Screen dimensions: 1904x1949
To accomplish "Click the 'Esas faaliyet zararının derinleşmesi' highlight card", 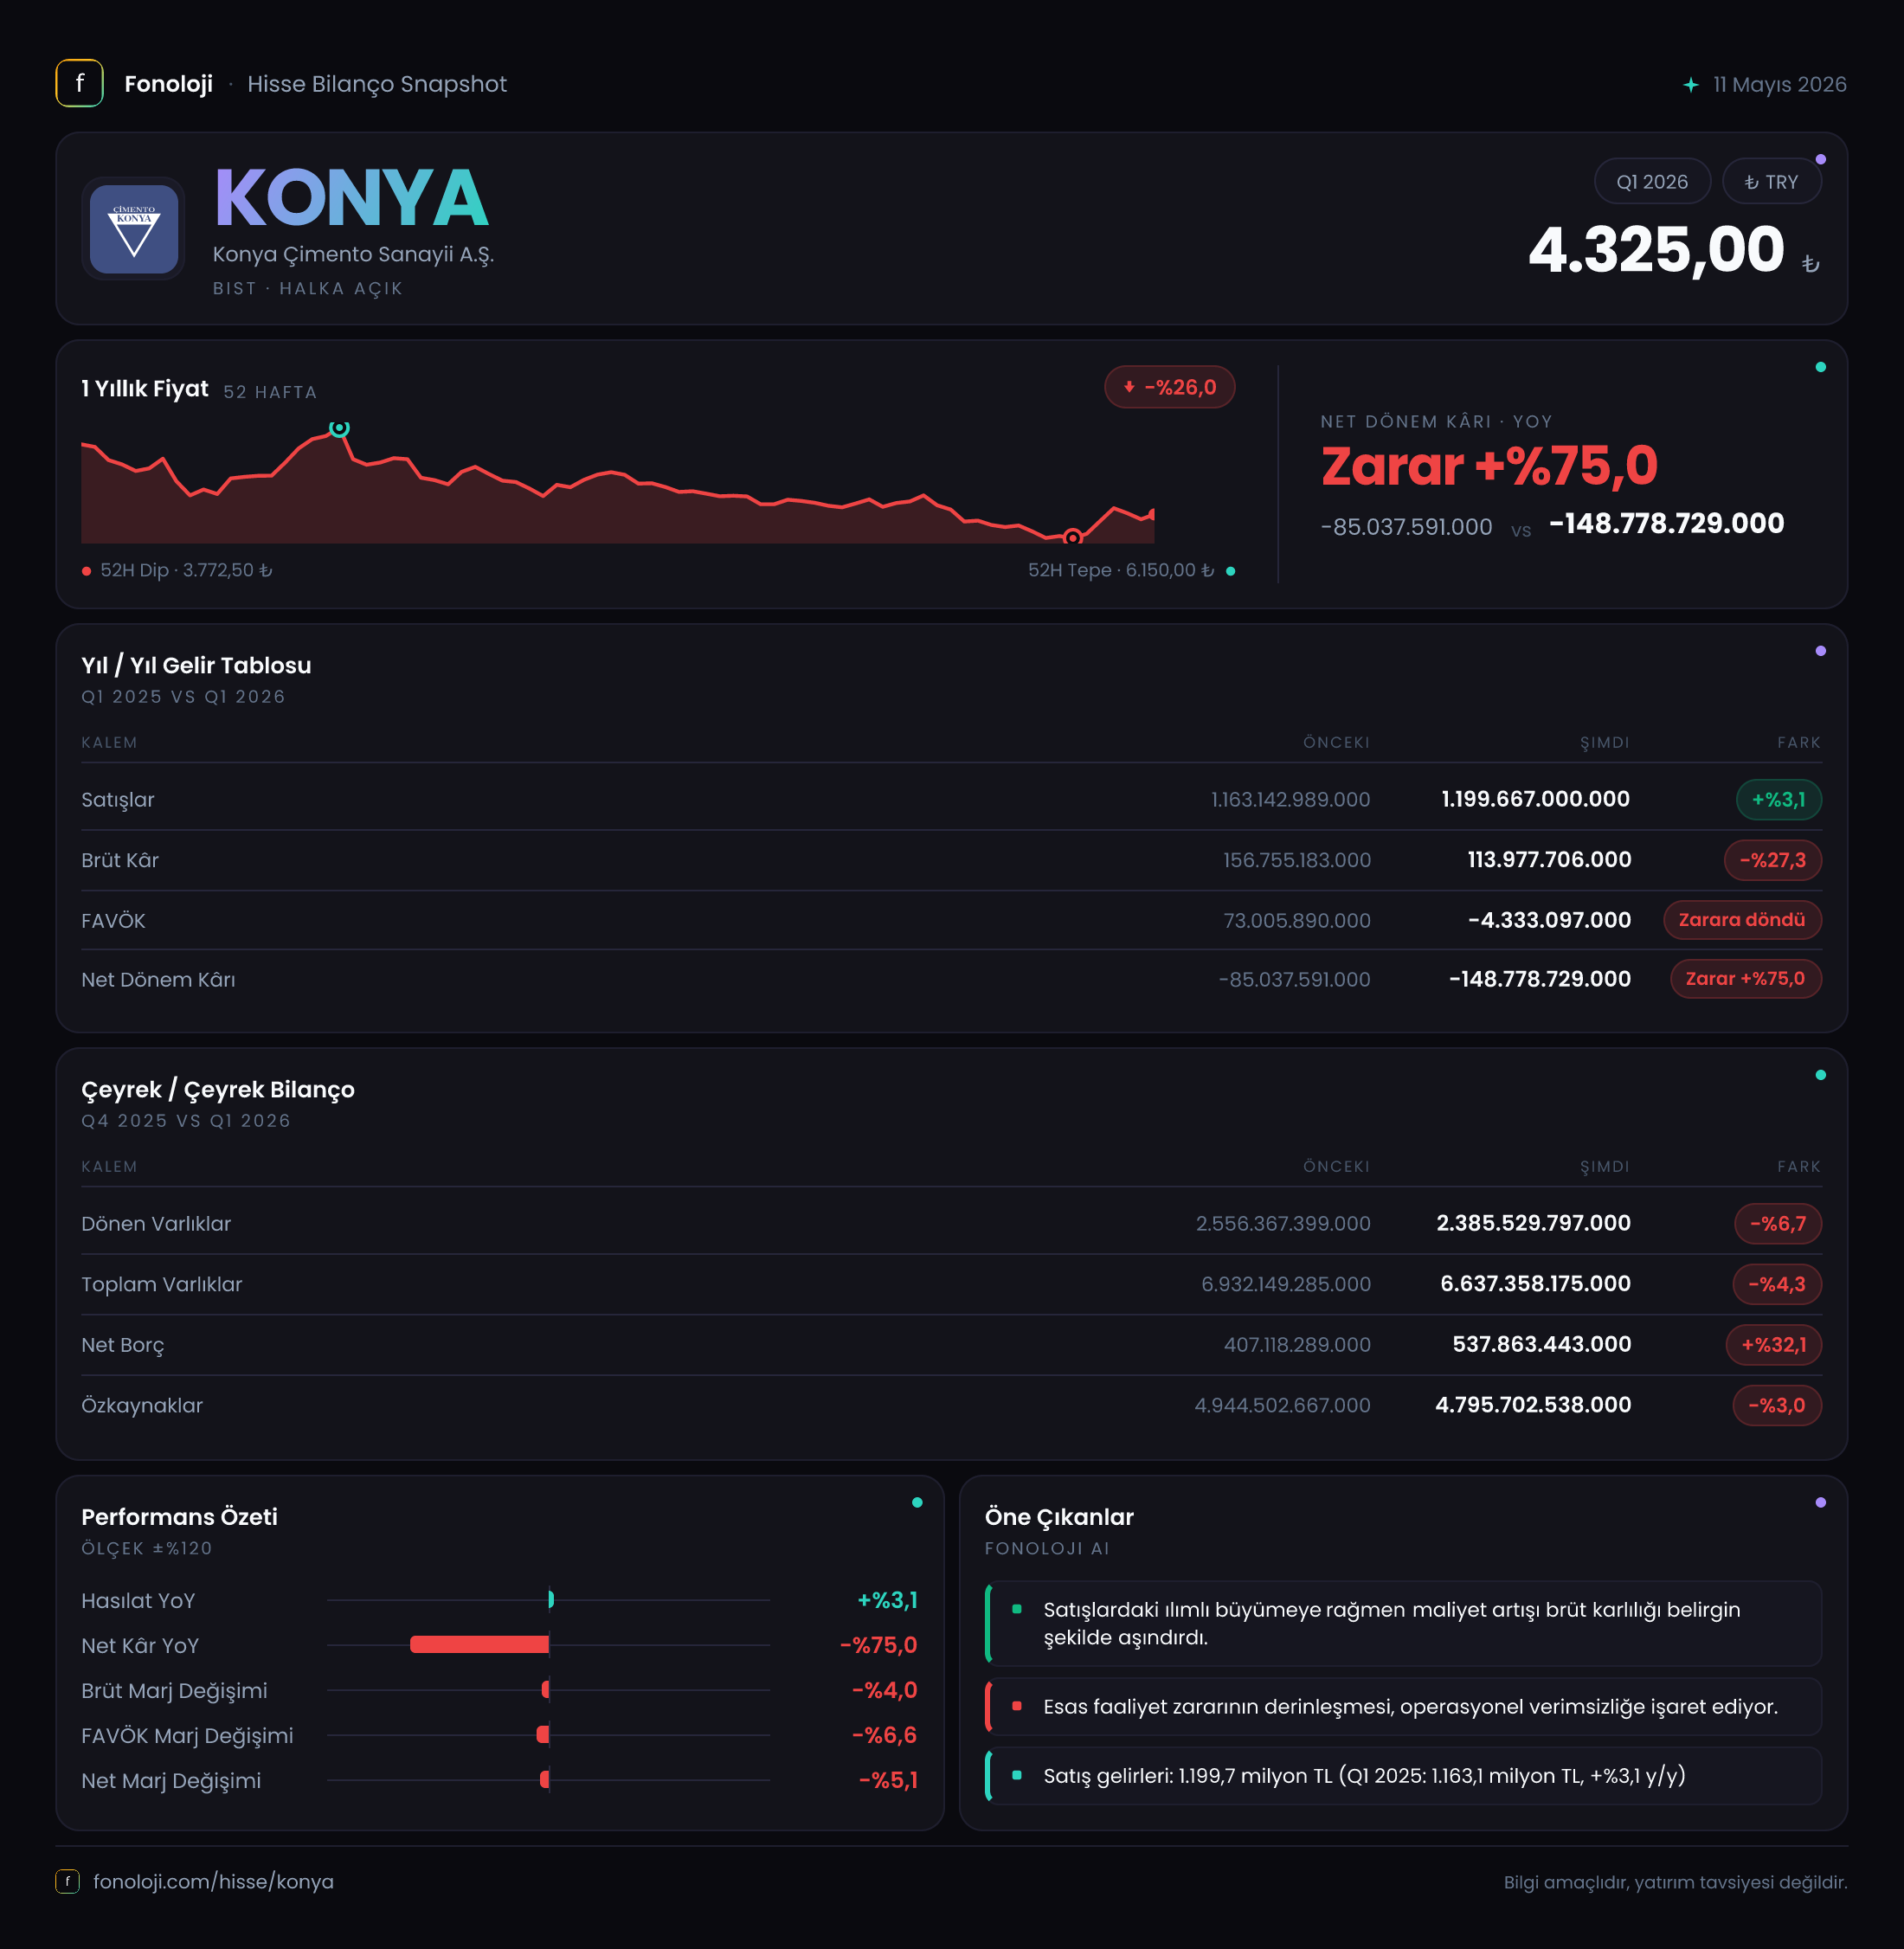I will click(1403, 1706).
